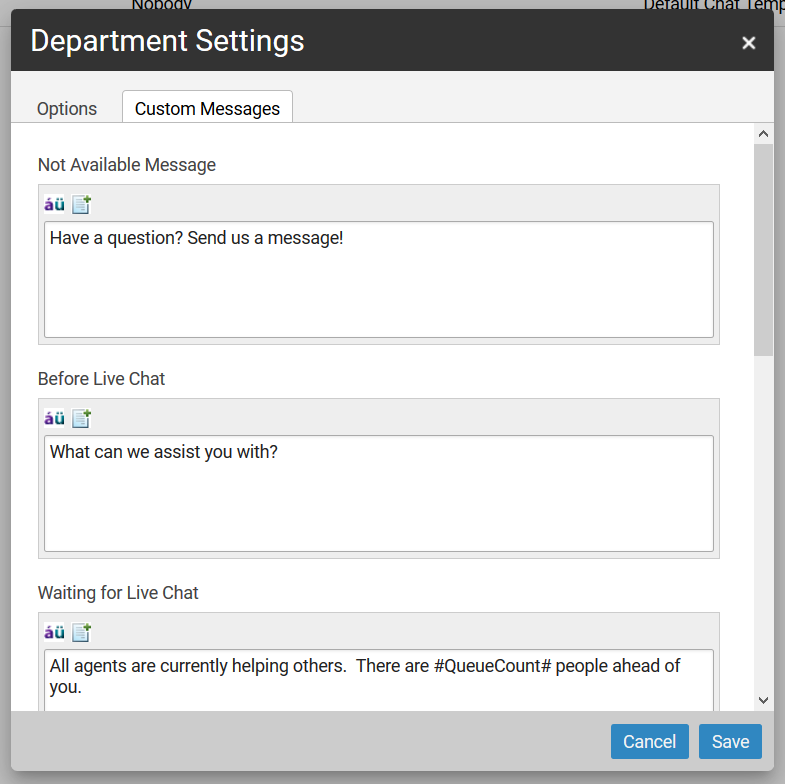Click scrollbar down arrow in messages panel

pos(763,700)
